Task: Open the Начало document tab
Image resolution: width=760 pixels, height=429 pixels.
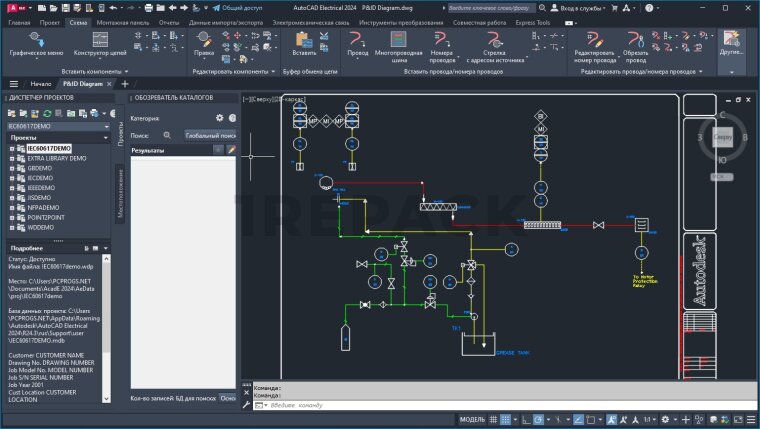Action: [40, 84]
